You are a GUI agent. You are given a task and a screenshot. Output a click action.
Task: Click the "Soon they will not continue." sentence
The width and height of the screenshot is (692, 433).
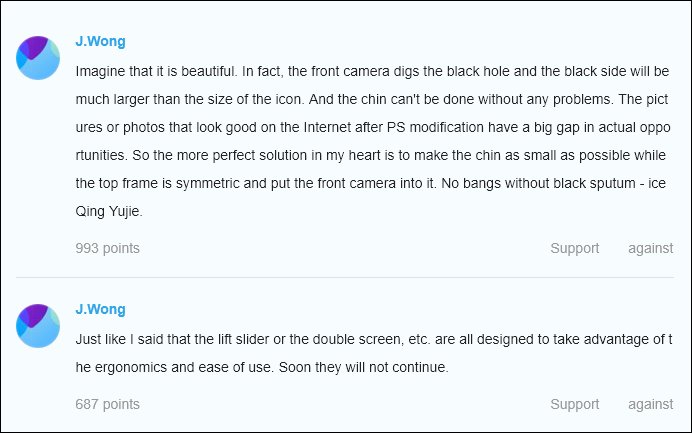363,367
